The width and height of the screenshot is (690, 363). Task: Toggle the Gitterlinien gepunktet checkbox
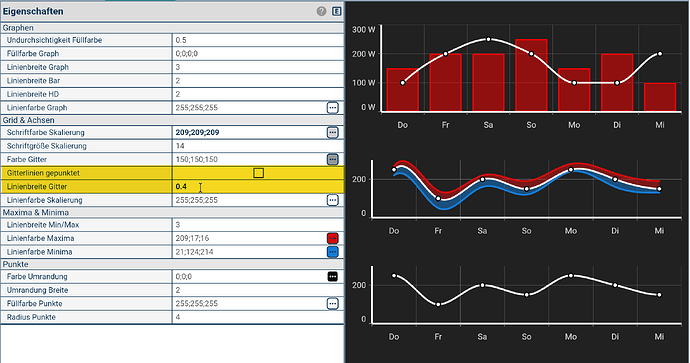tap(259, 173)
